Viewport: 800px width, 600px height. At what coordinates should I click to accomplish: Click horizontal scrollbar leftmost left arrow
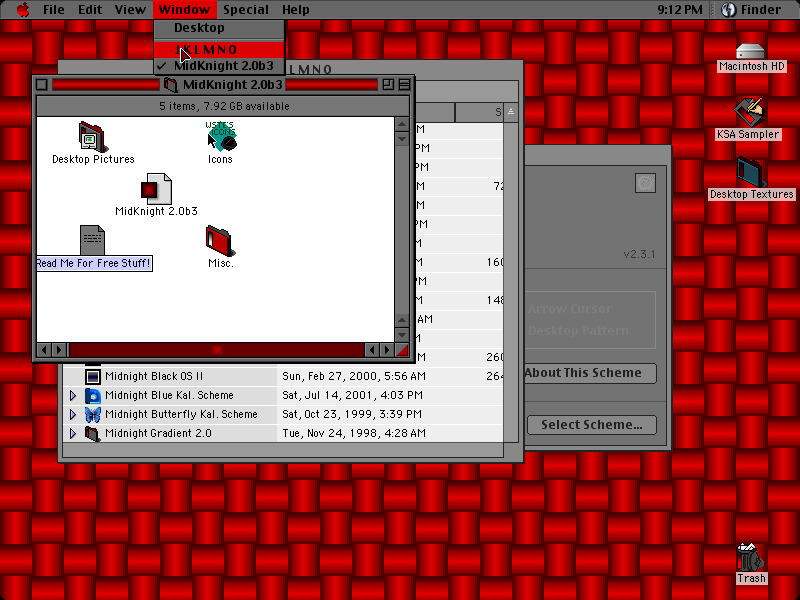coord(44,350)
